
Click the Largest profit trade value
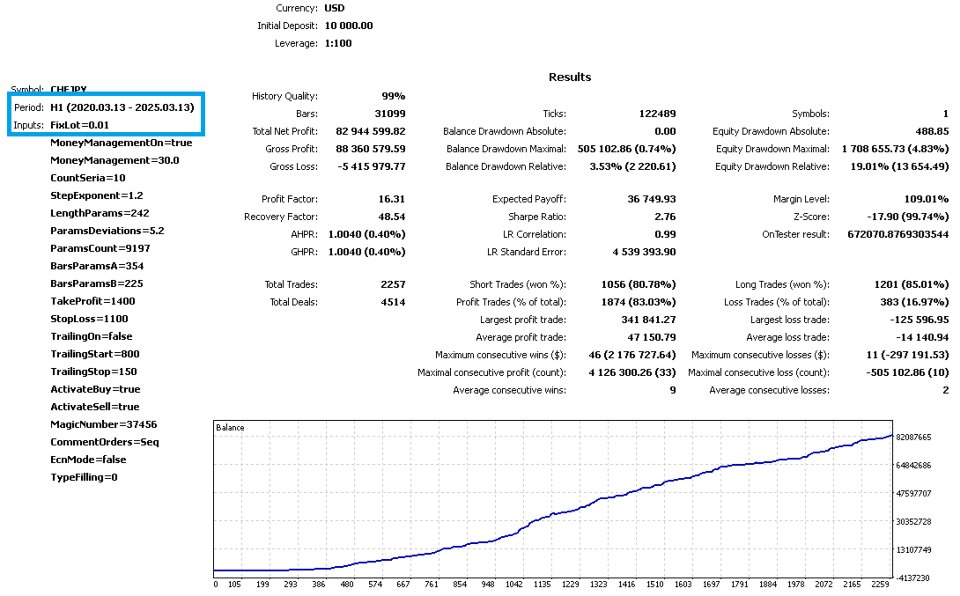(648, 320)
